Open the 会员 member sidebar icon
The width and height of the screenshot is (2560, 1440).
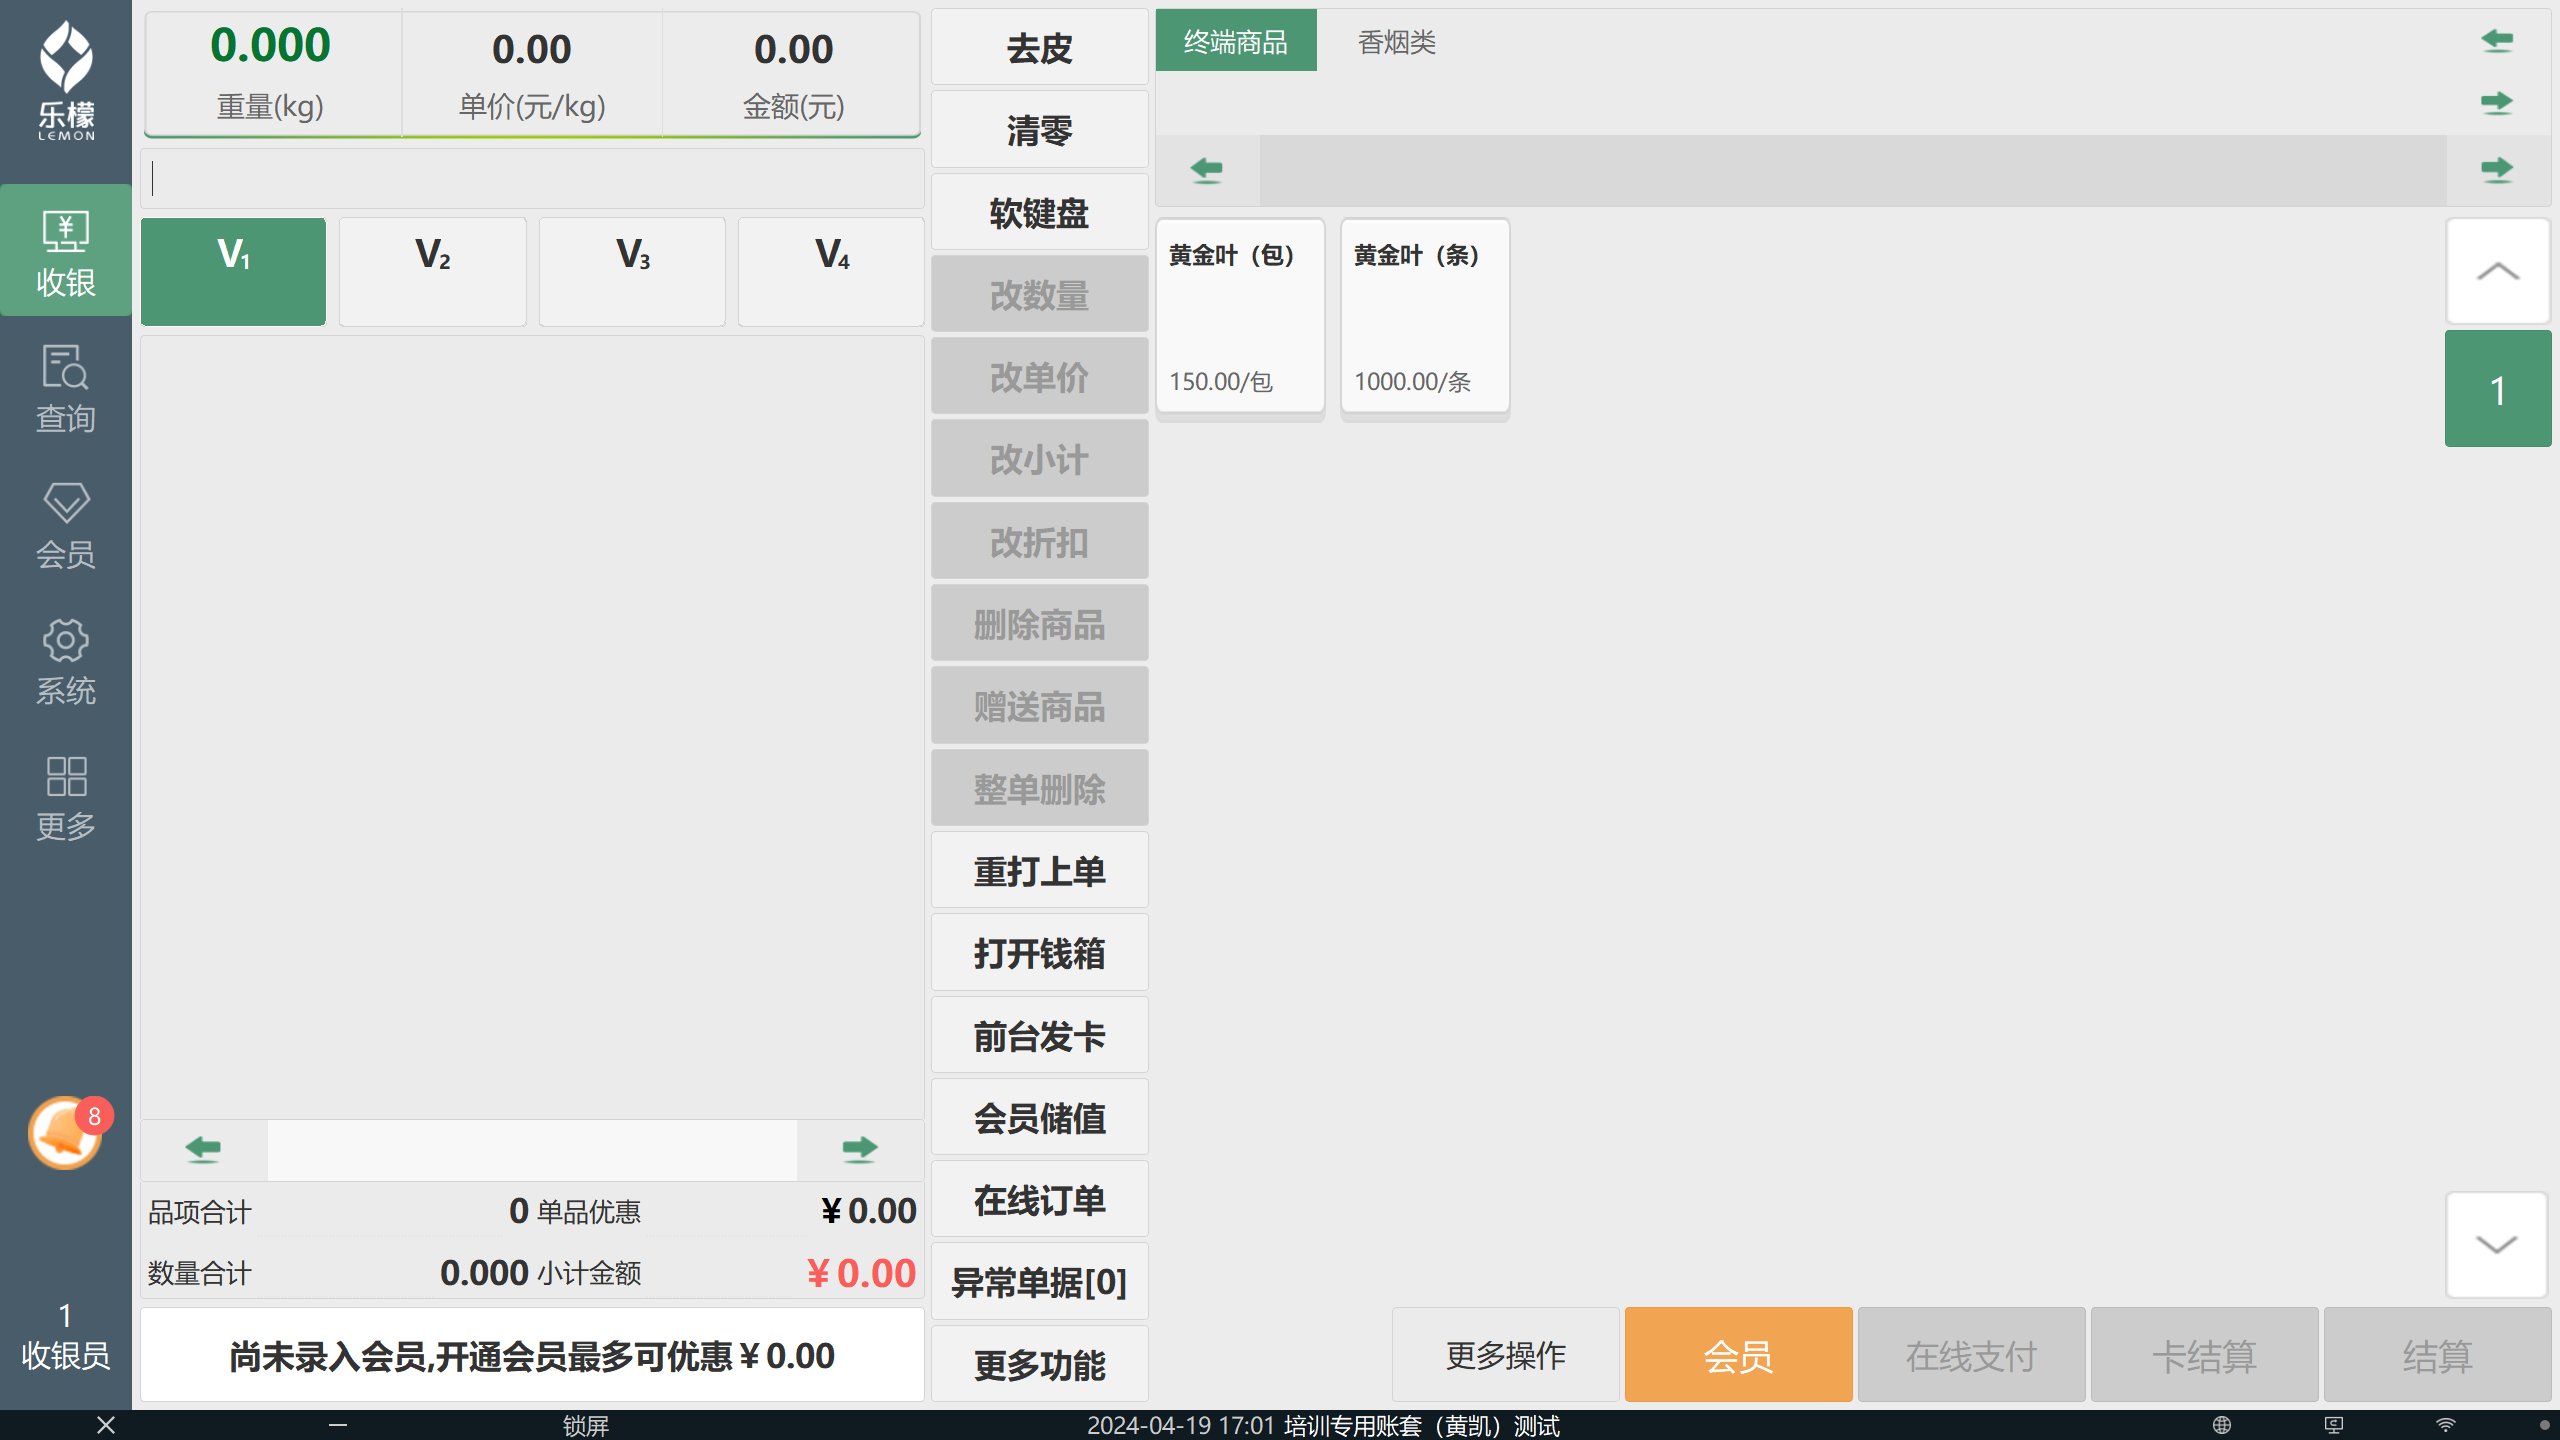point(66,525)
